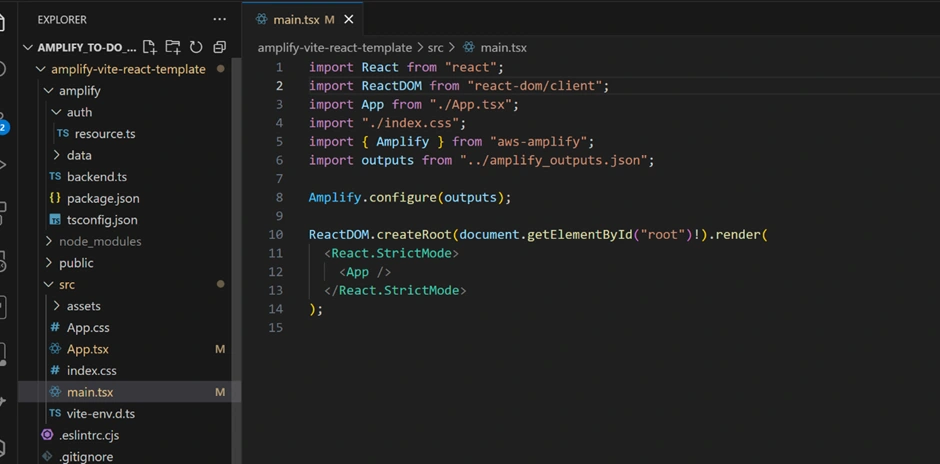Image resolution: width=940 pixels, height=464 pixels.
Task: Collapse the amplify folder
Action: [49, 91]
